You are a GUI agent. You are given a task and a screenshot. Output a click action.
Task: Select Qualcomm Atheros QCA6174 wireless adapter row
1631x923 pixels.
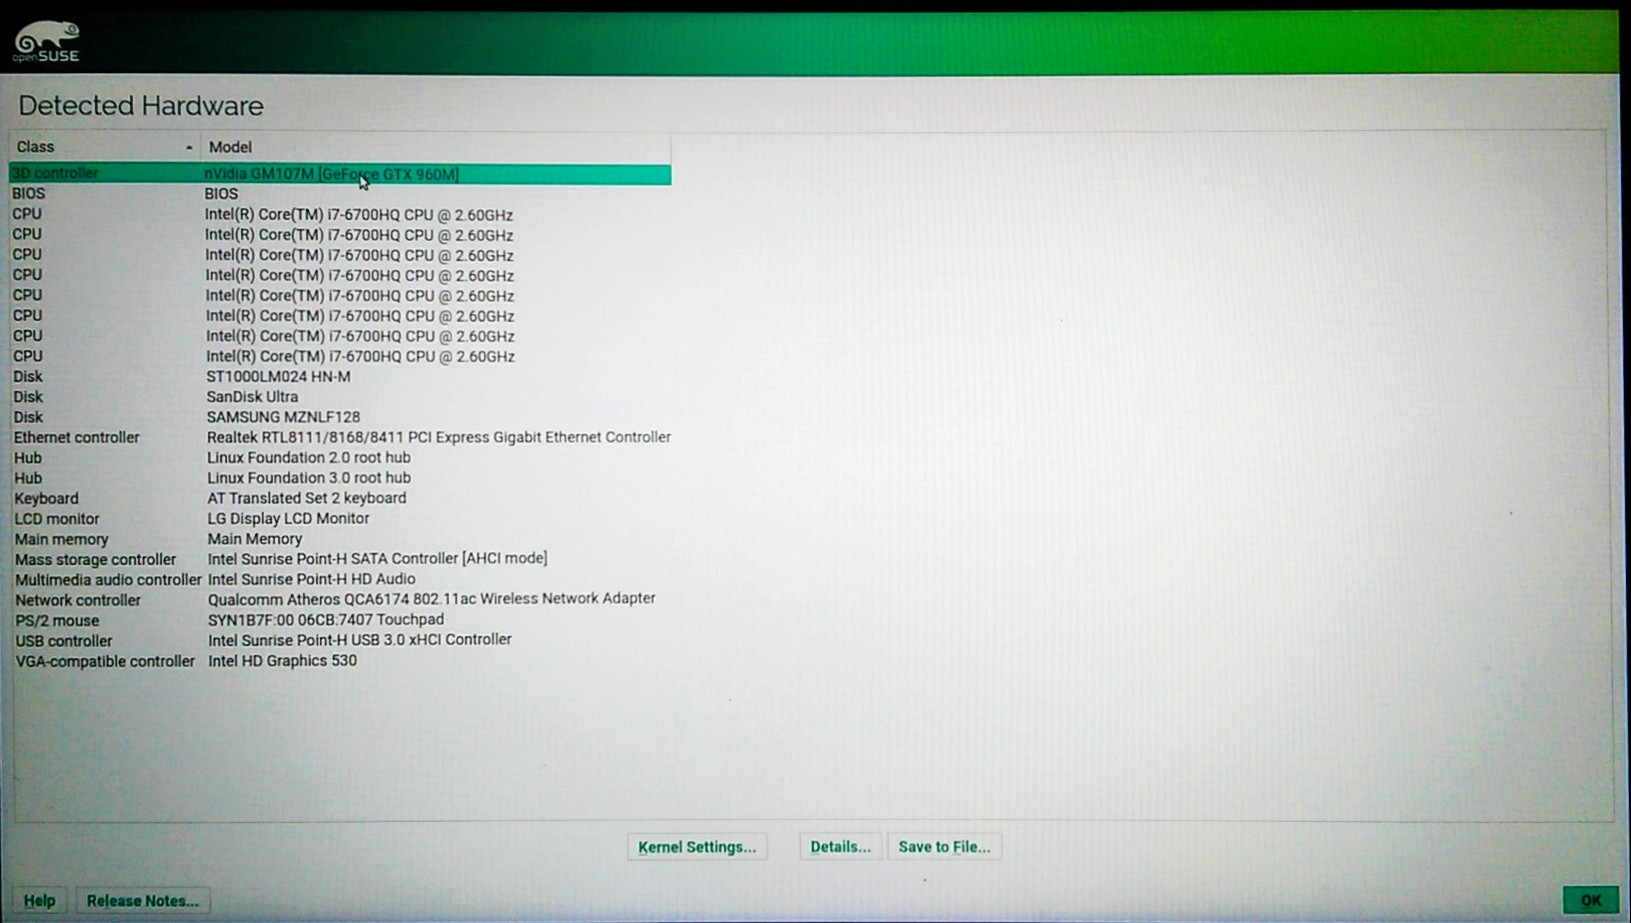pyautogui.click(x=340, y=599)
